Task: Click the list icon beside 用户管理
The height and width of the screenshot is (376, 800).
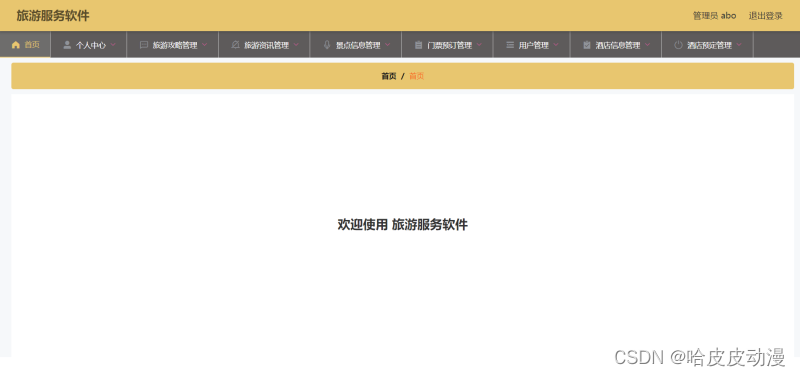Action: click(510, 45)
